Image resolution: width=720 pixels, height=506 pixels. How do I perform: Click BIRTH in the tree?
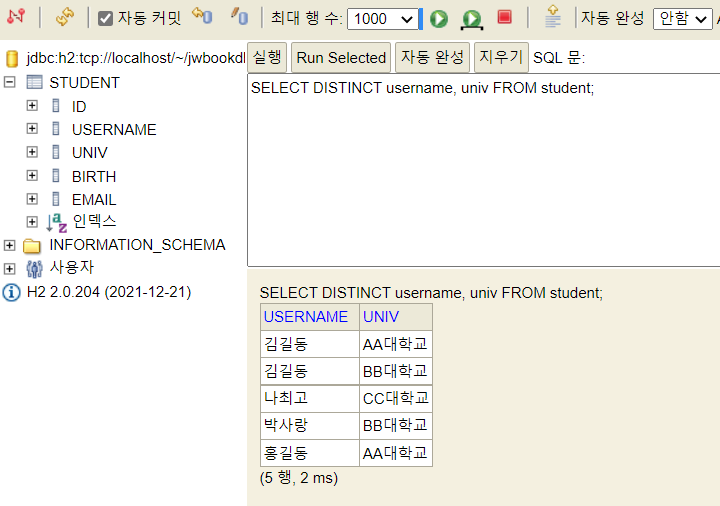coord(94,176)
